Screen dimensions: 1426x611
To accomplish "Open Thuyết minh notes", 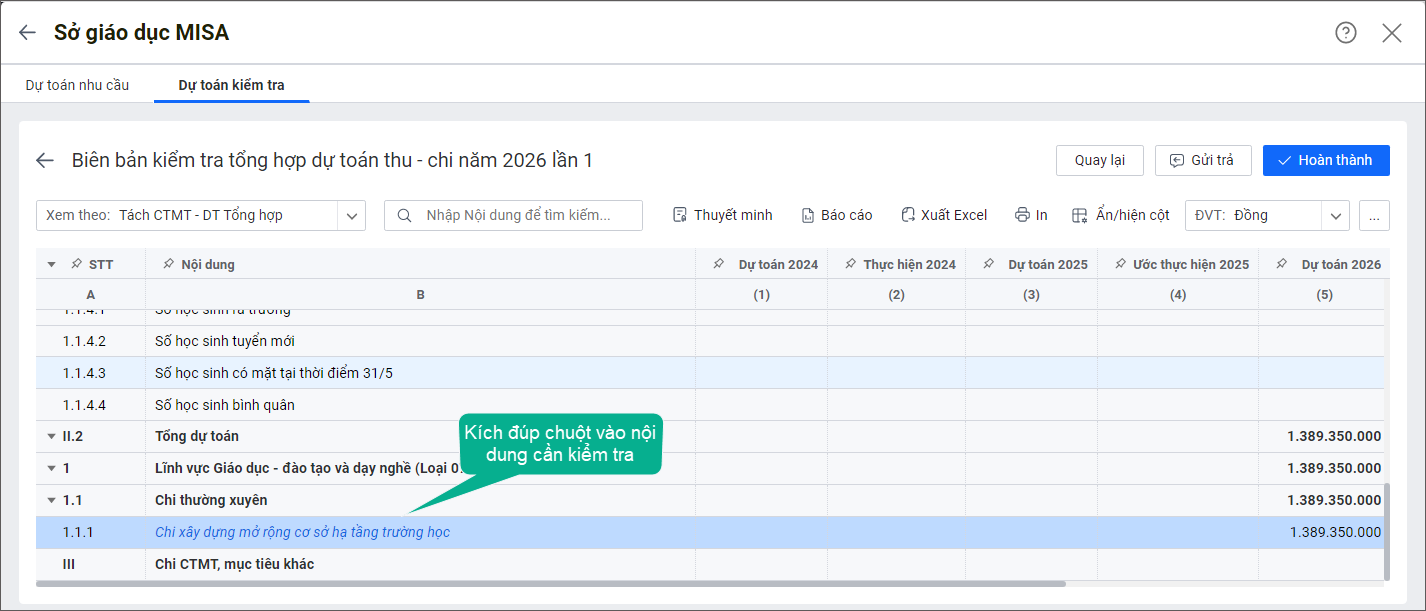I will pos(722,215).
